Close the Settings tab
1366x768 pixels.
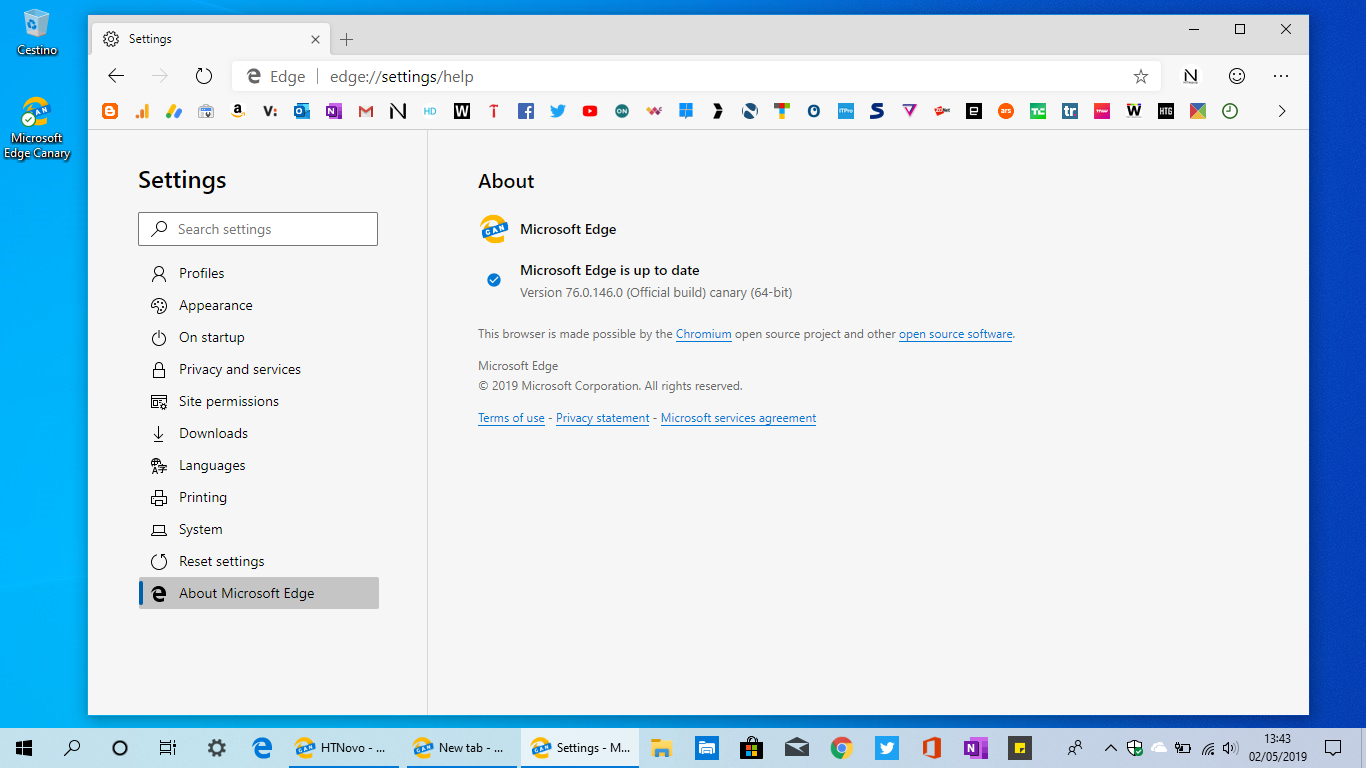tap(315, 40)
